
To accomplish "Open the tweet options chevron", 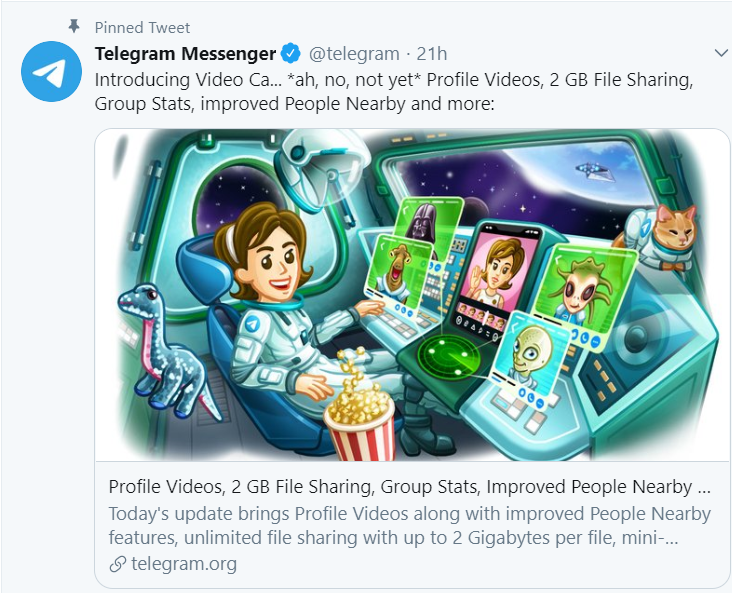I will click(x=722, y=53).
